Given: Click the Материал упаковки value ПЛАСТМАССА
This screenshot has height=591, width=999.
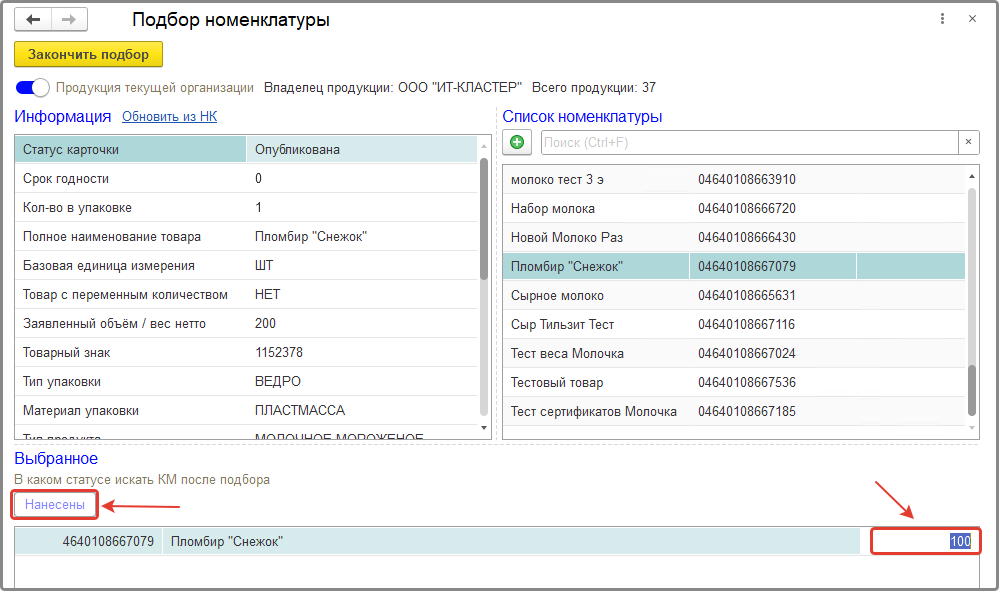Looking at the screenshot, I should tap(300, 411).
